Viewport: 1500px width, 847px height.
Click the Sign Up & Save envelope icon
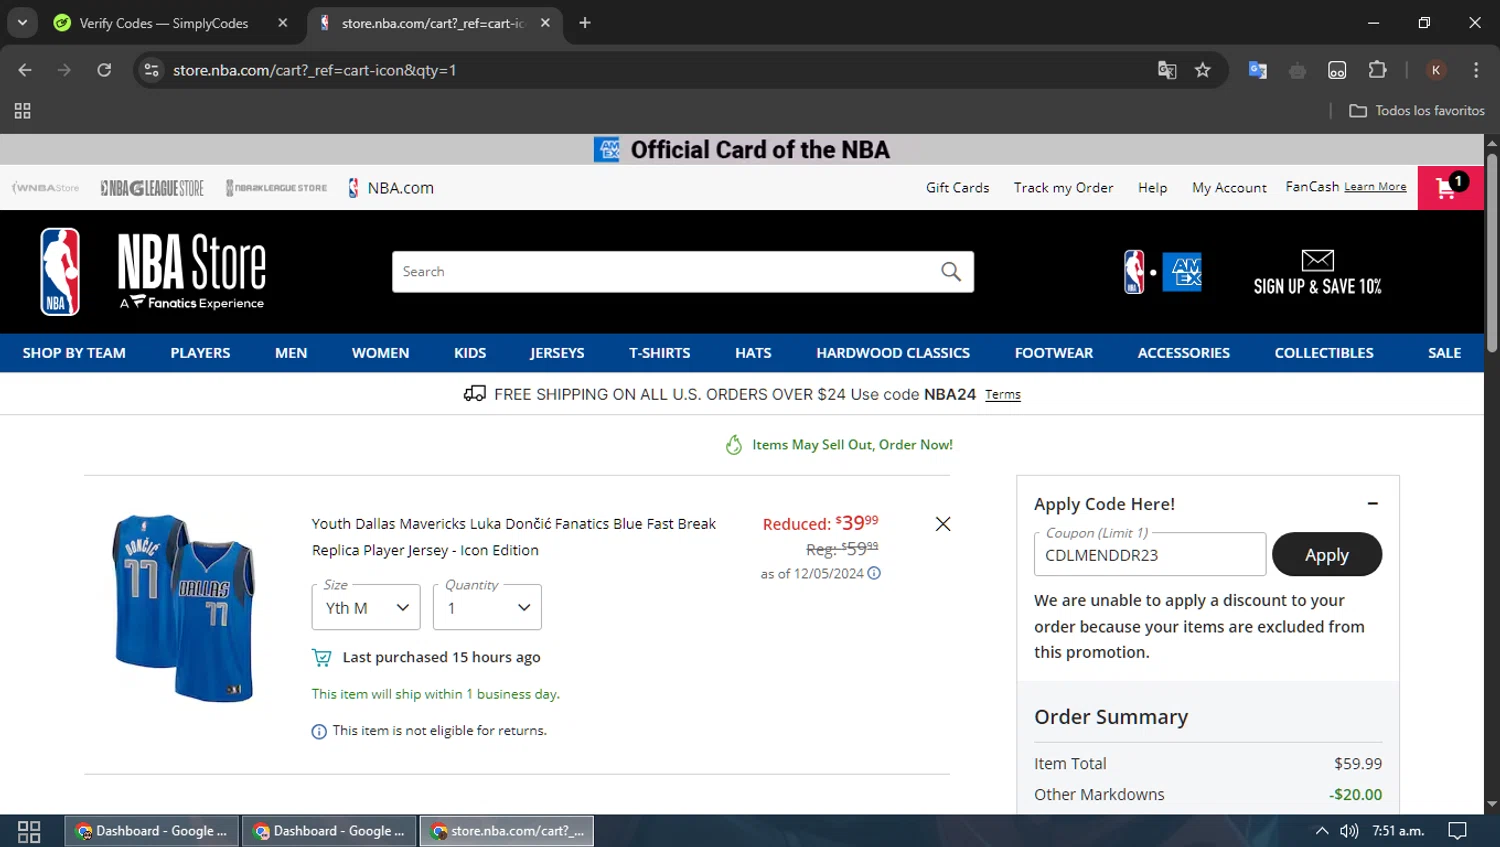(x=1317, y=260)
